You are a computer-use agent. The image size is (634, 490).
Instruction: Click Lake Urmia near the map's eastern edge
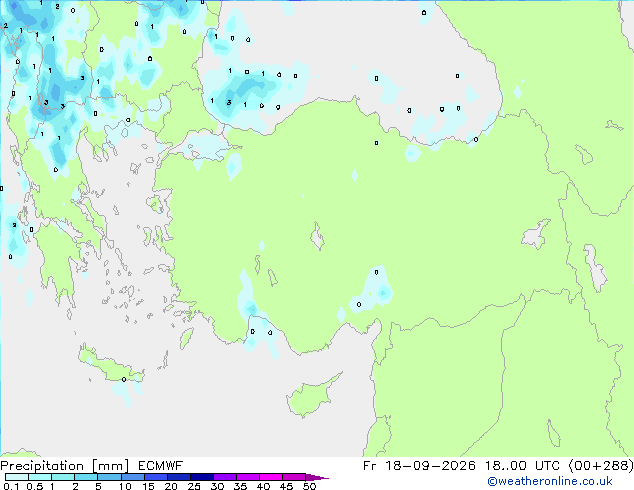click(x=594, y=268)
